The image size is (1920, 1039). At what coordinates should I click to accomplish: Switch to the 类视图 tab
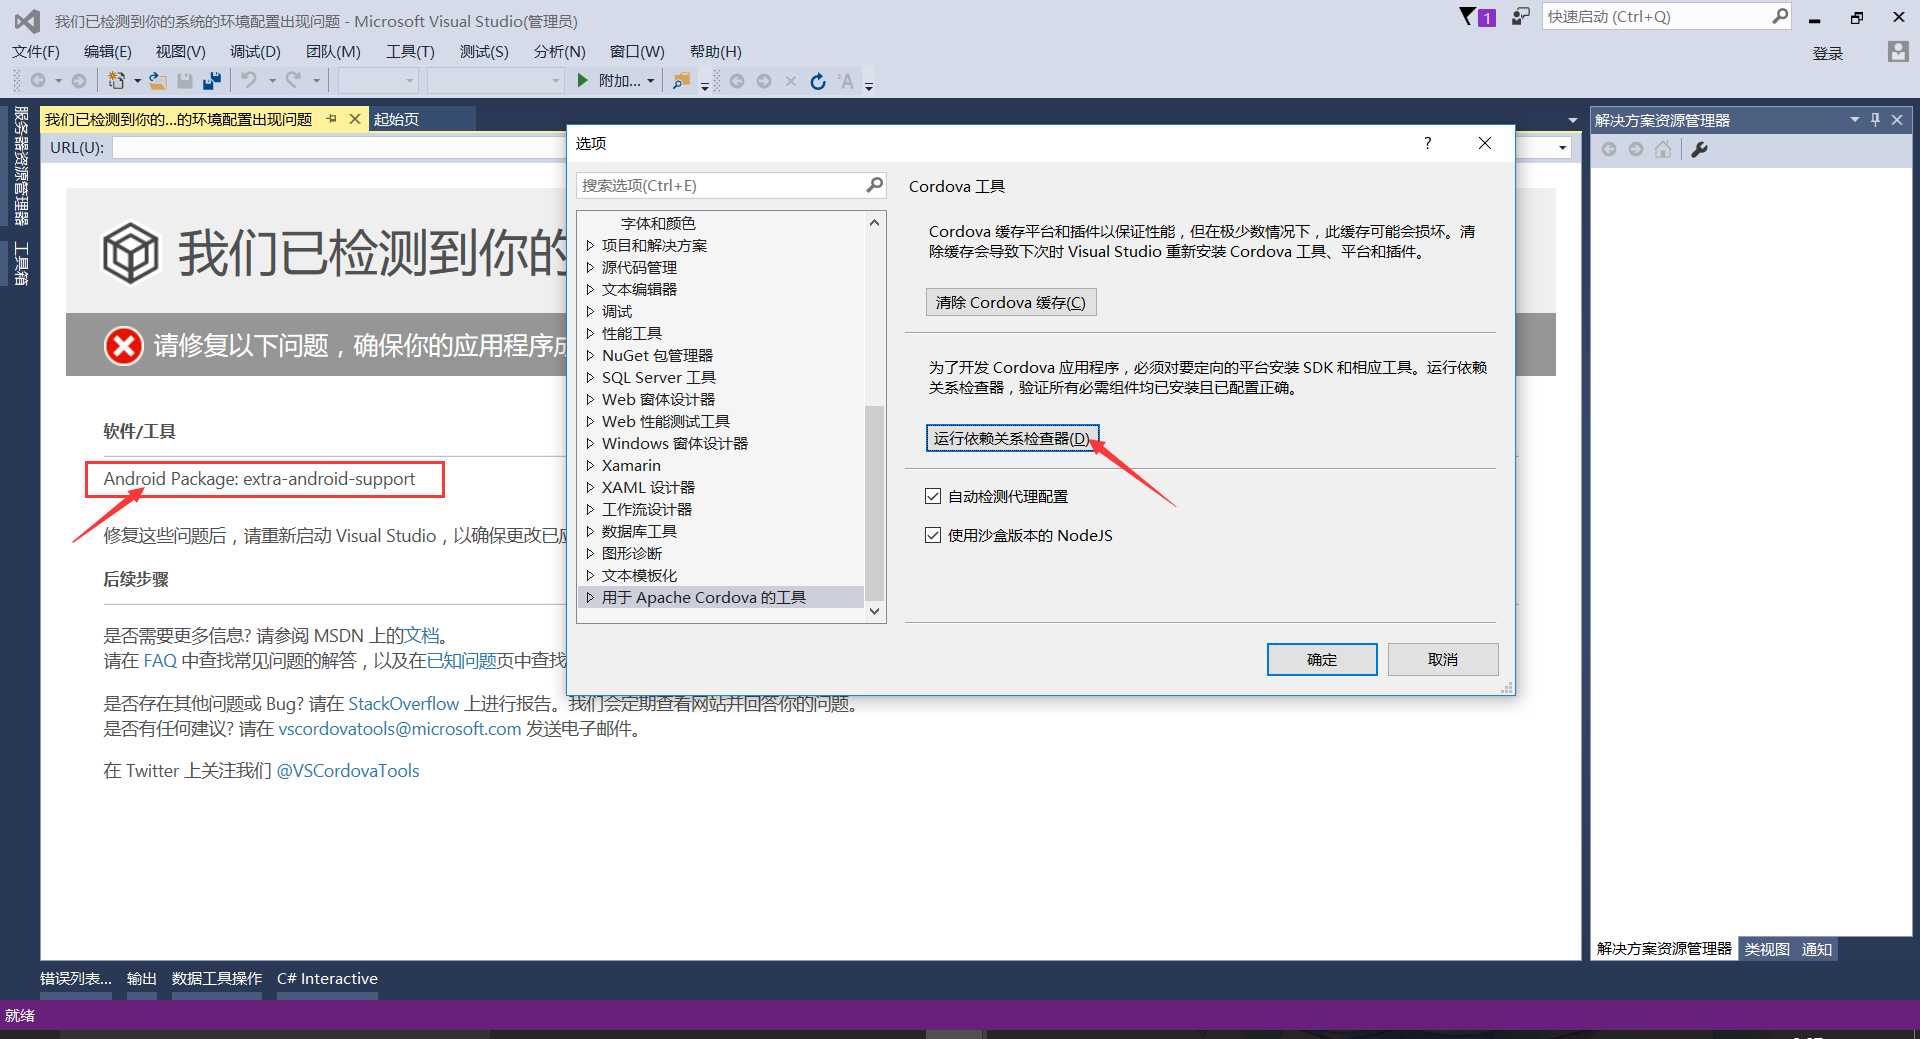tap(1767, 949)
